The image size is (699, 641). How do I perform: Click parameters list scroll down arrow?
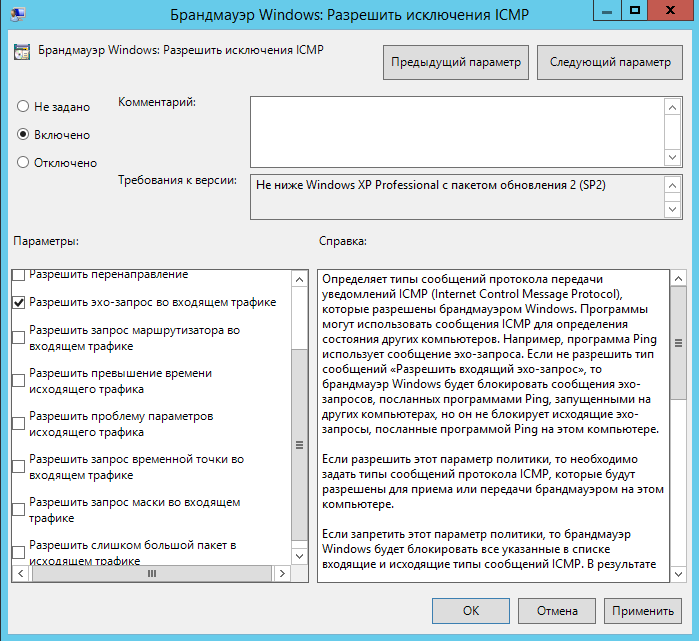(300, 556)
